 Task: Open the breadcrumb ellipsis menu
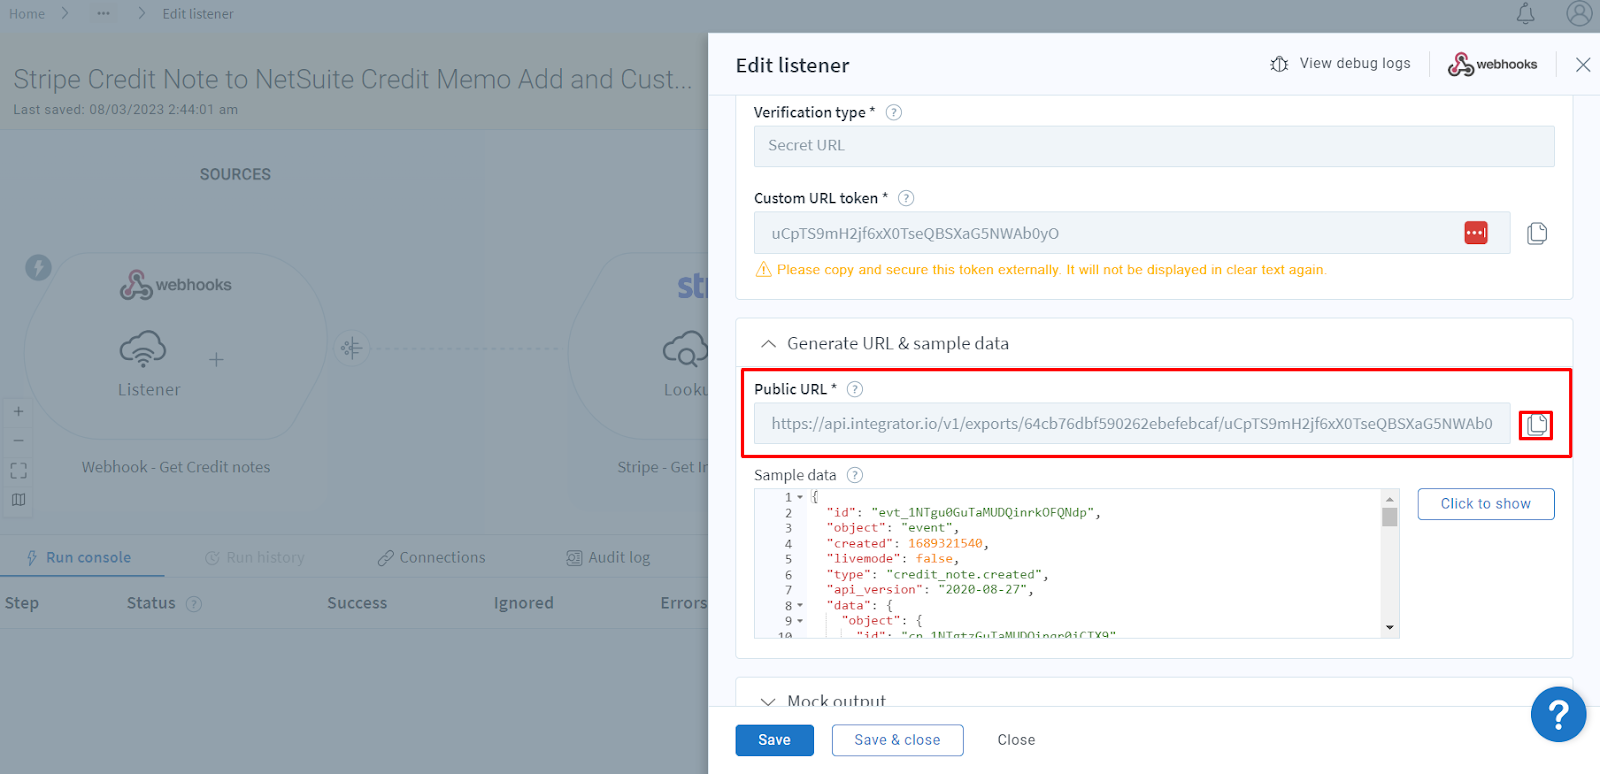pyautogui.click(x=103, y=13)
